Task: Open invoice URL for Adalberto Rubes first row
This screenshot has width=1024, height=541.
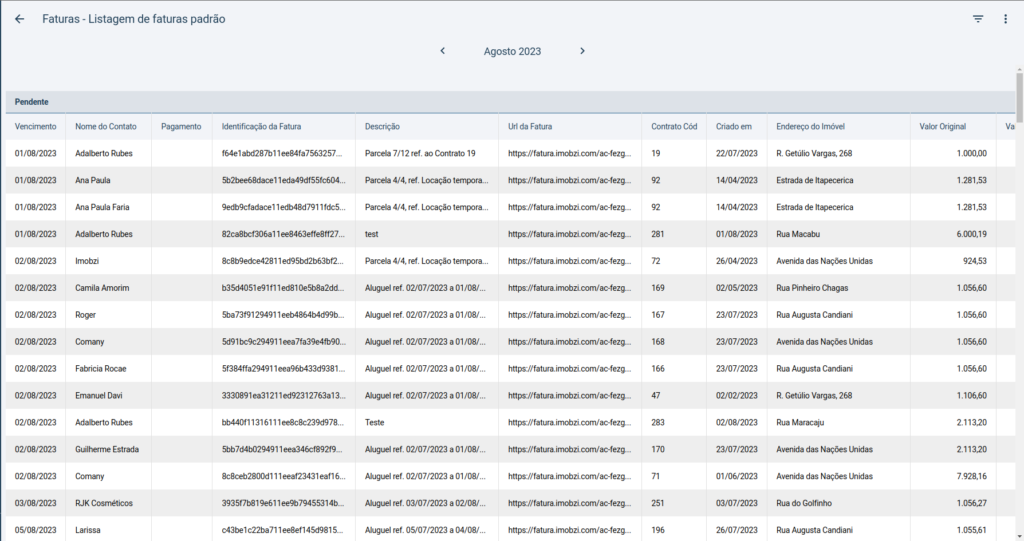Action: (x=569, y=154)
